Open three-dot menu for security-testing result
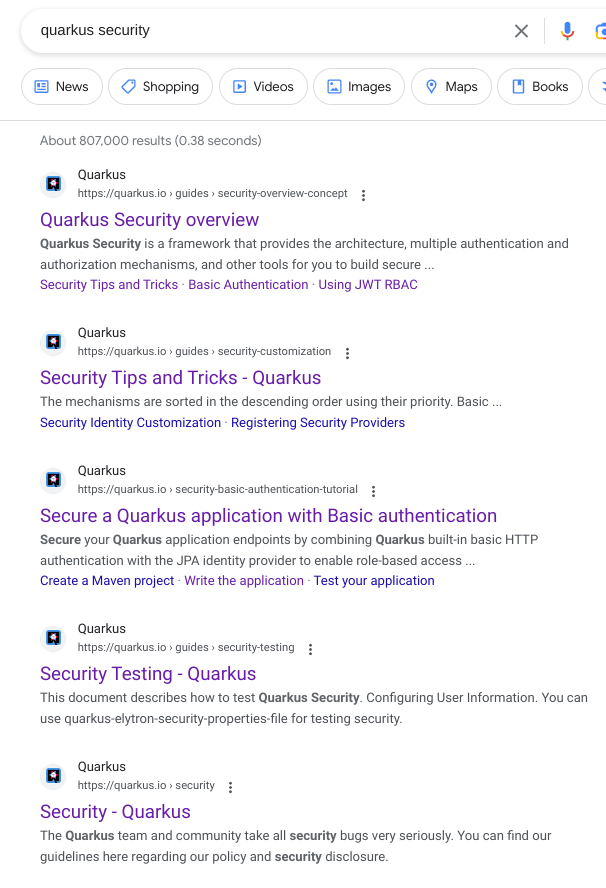This screenshot has height=888, width=606. click(310, 649)
